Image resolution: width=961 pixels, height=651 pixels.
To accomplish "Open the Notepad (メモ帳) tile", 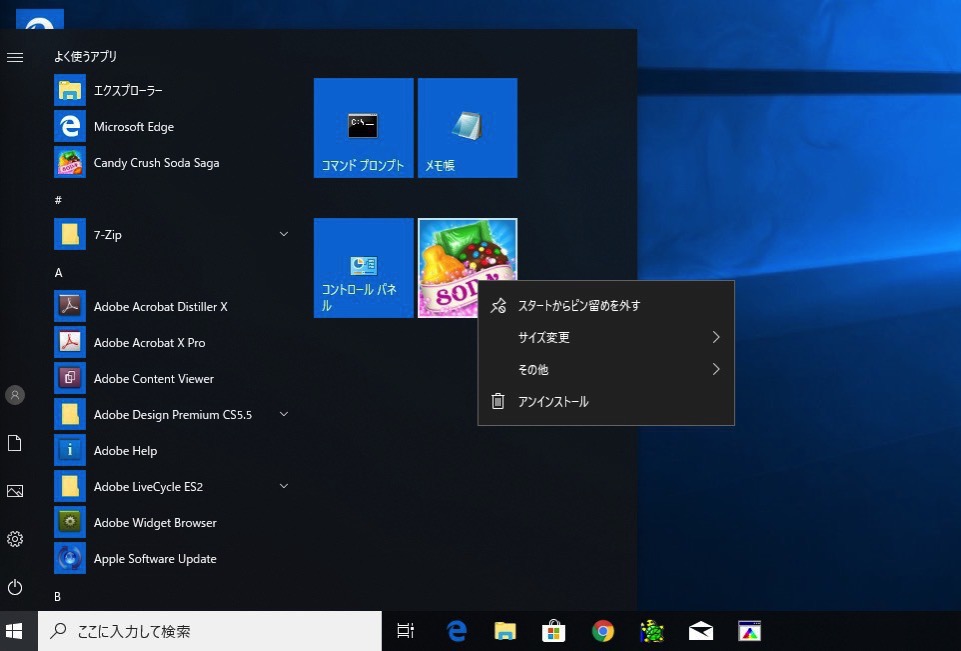I will click(467, 128).
